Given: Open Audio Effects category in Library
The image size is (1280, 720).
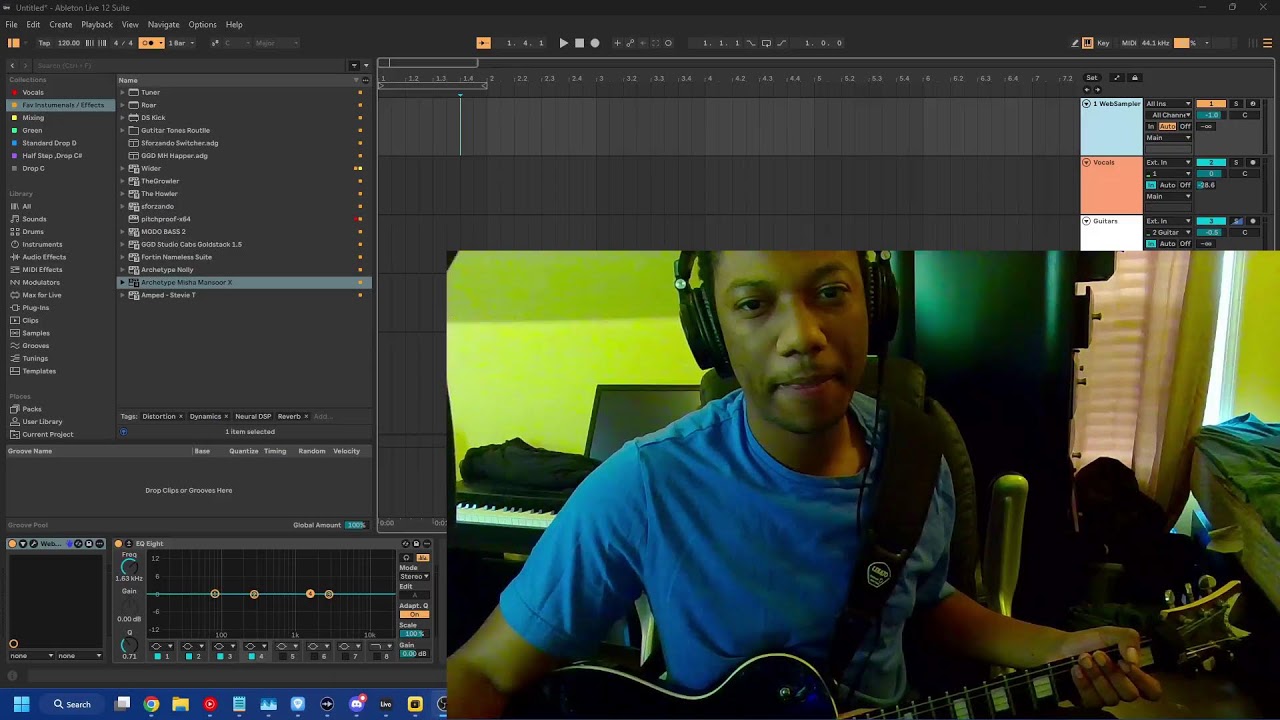Looking at the screenshot, I should click(44, 257).
